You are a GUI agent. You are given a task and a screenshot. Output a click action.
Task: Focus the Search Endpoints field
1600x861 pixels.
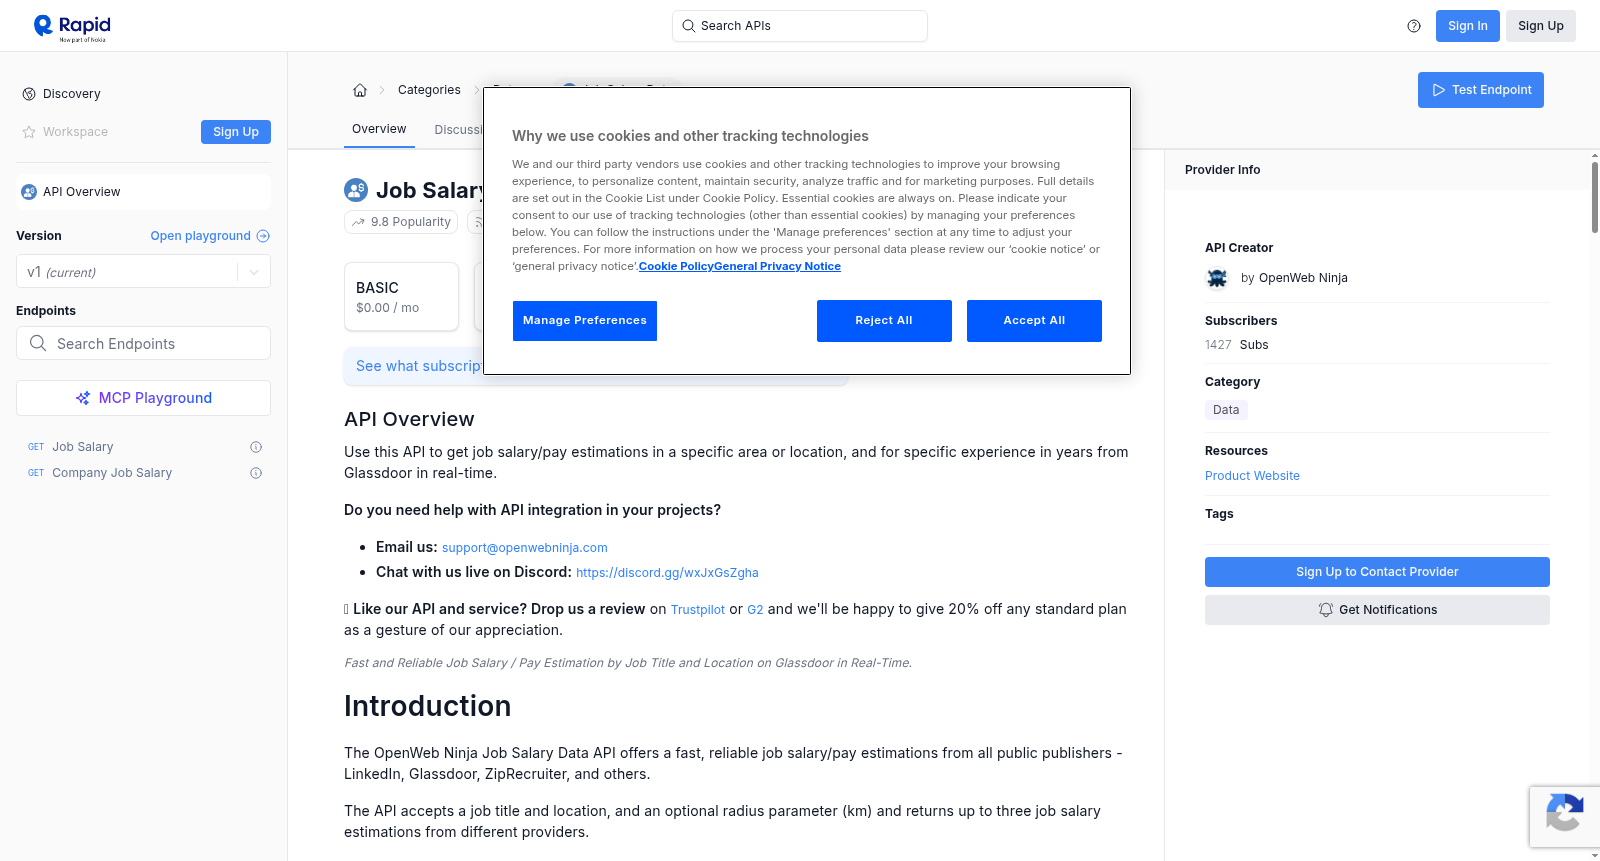click(143, 343)
